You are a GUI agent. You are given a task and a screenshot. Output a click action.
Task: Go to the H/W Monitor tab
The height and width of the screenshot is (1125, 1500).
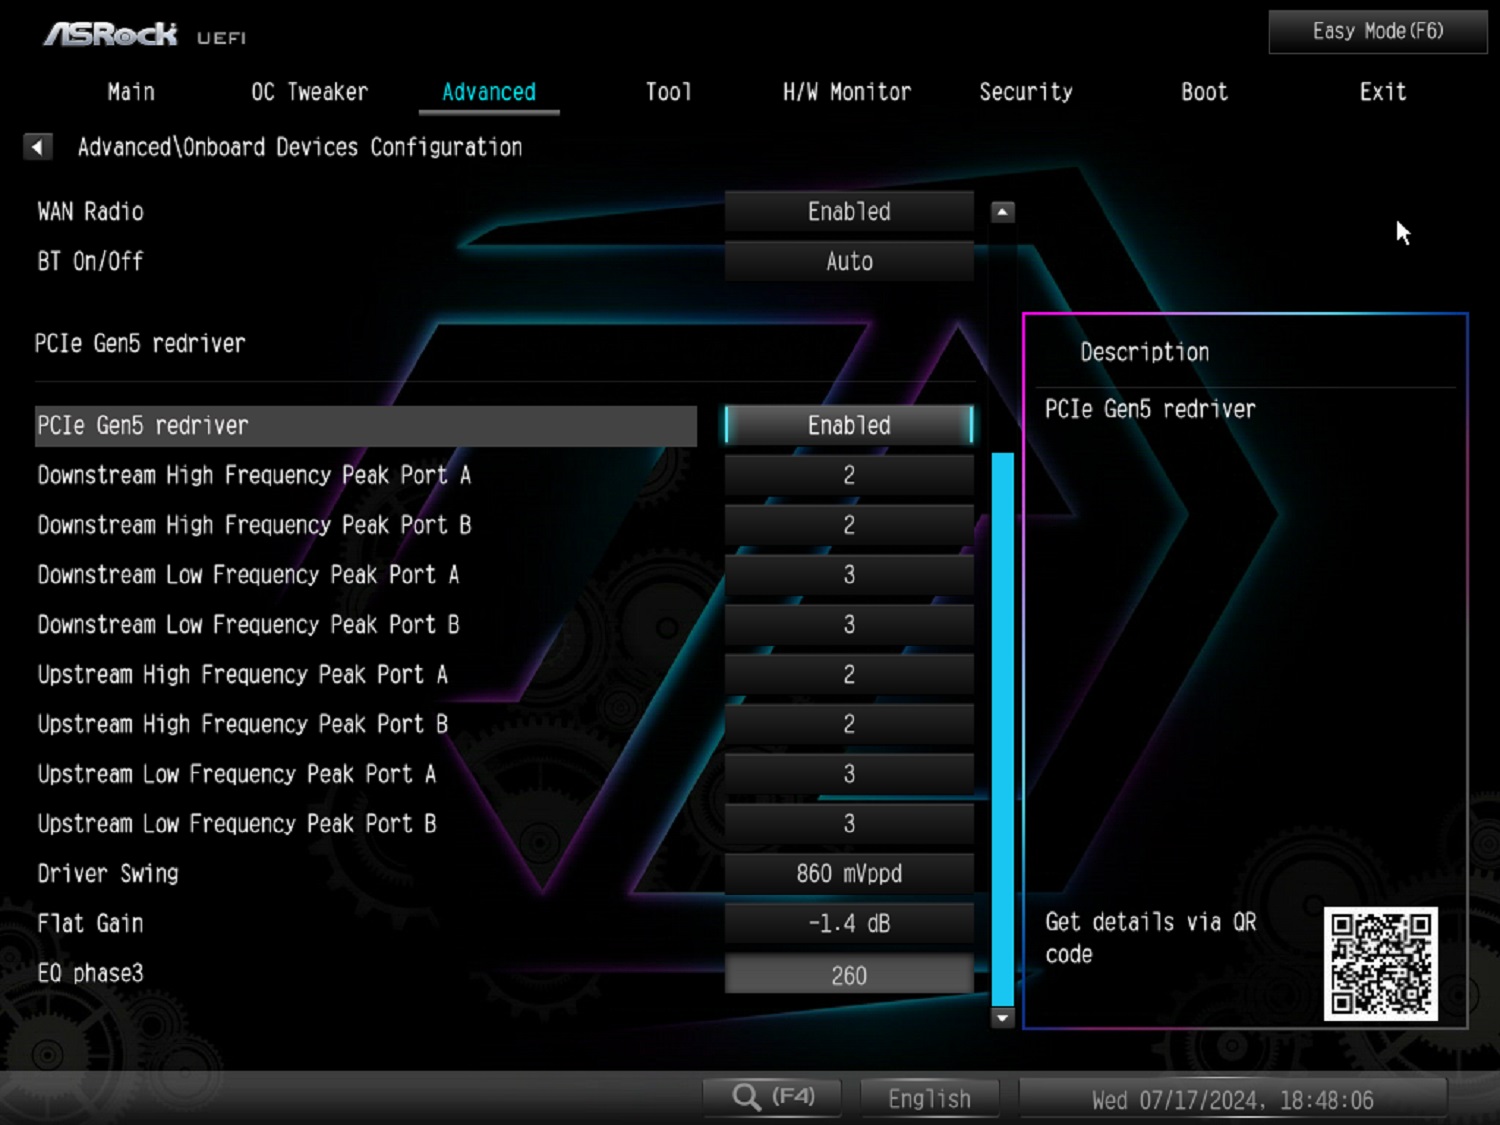tap(847, 92)
